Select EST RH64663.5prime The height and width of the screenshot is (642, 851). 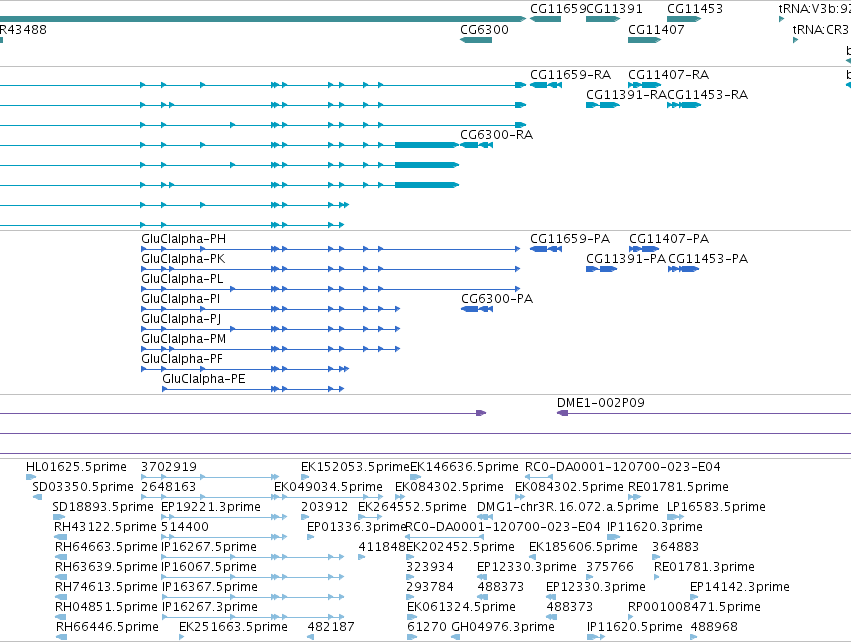106,547
